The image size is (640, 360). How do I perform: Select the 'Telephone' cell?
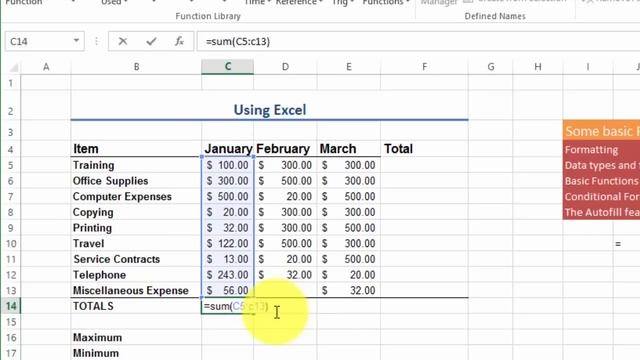136,275
